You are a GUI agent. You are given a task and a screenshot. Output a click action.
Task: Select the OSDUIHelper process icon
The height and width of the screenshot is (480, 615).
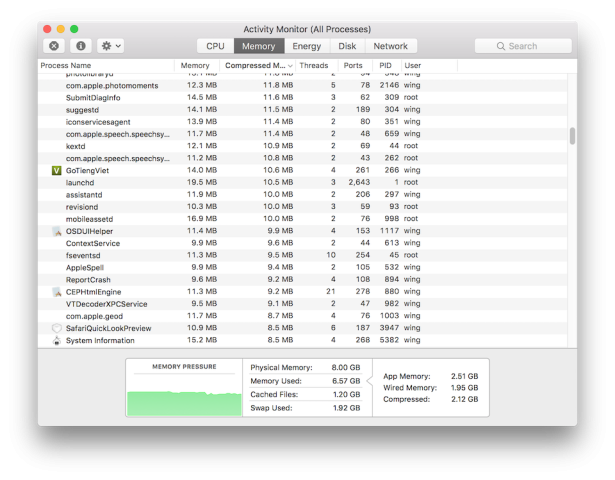(x=56, y=231)
